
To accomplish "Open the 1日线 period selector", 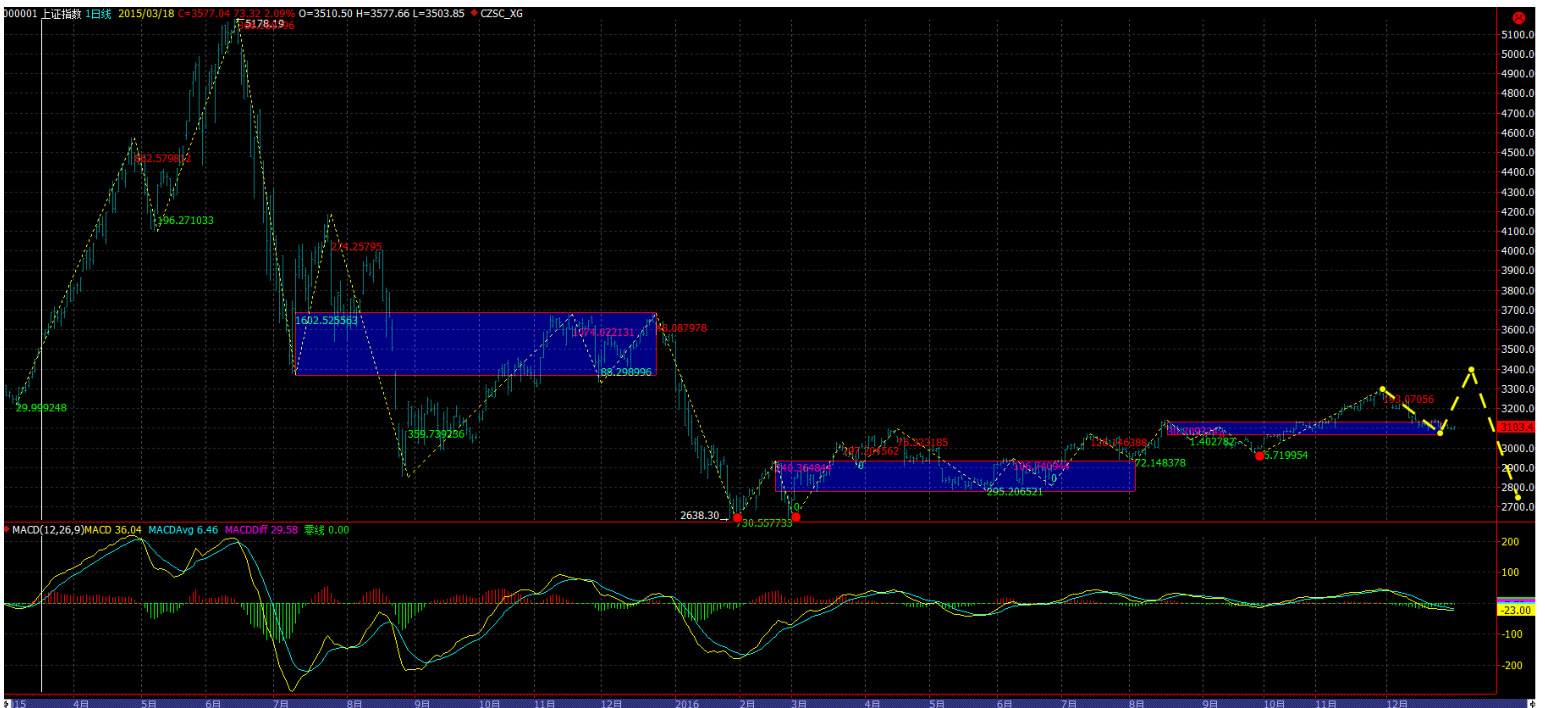I will [98, 14].
